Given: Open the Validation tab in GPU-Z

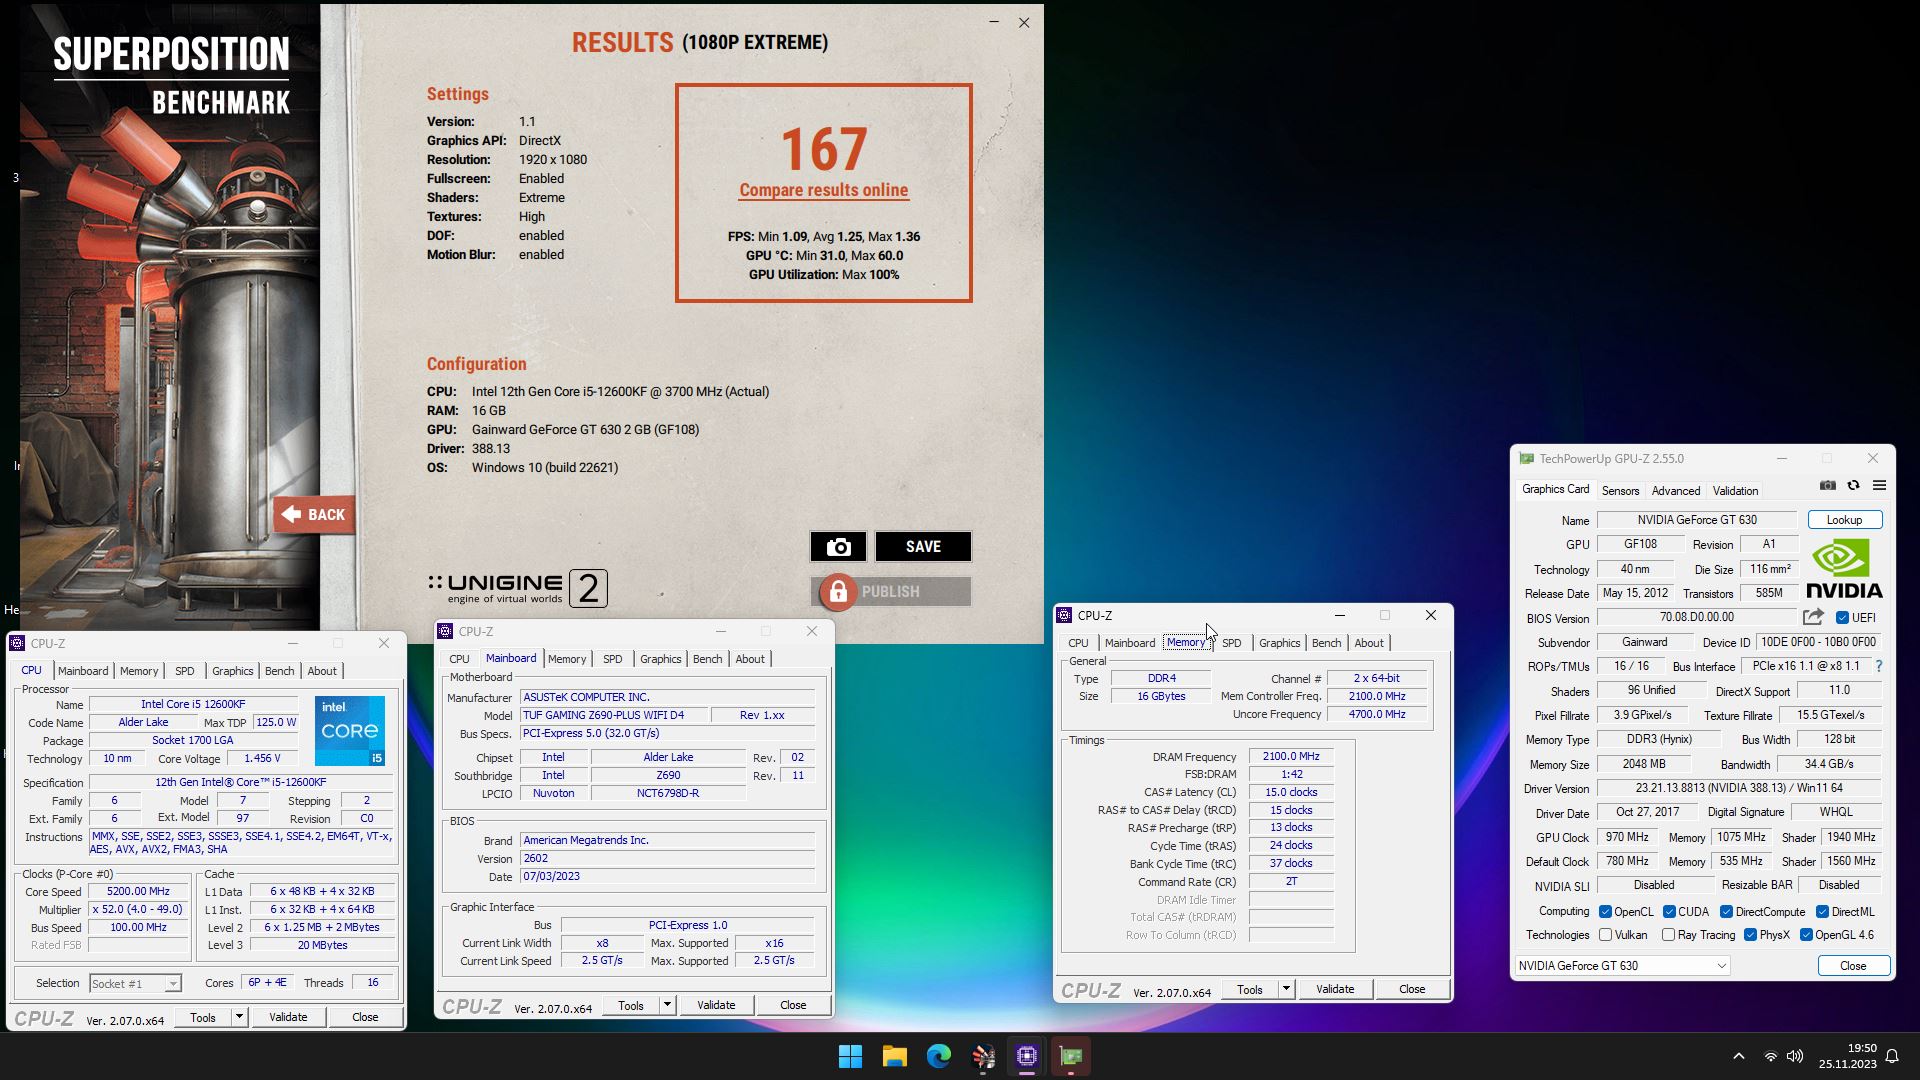Looking at the screenshot, I should coord(1735,491).
